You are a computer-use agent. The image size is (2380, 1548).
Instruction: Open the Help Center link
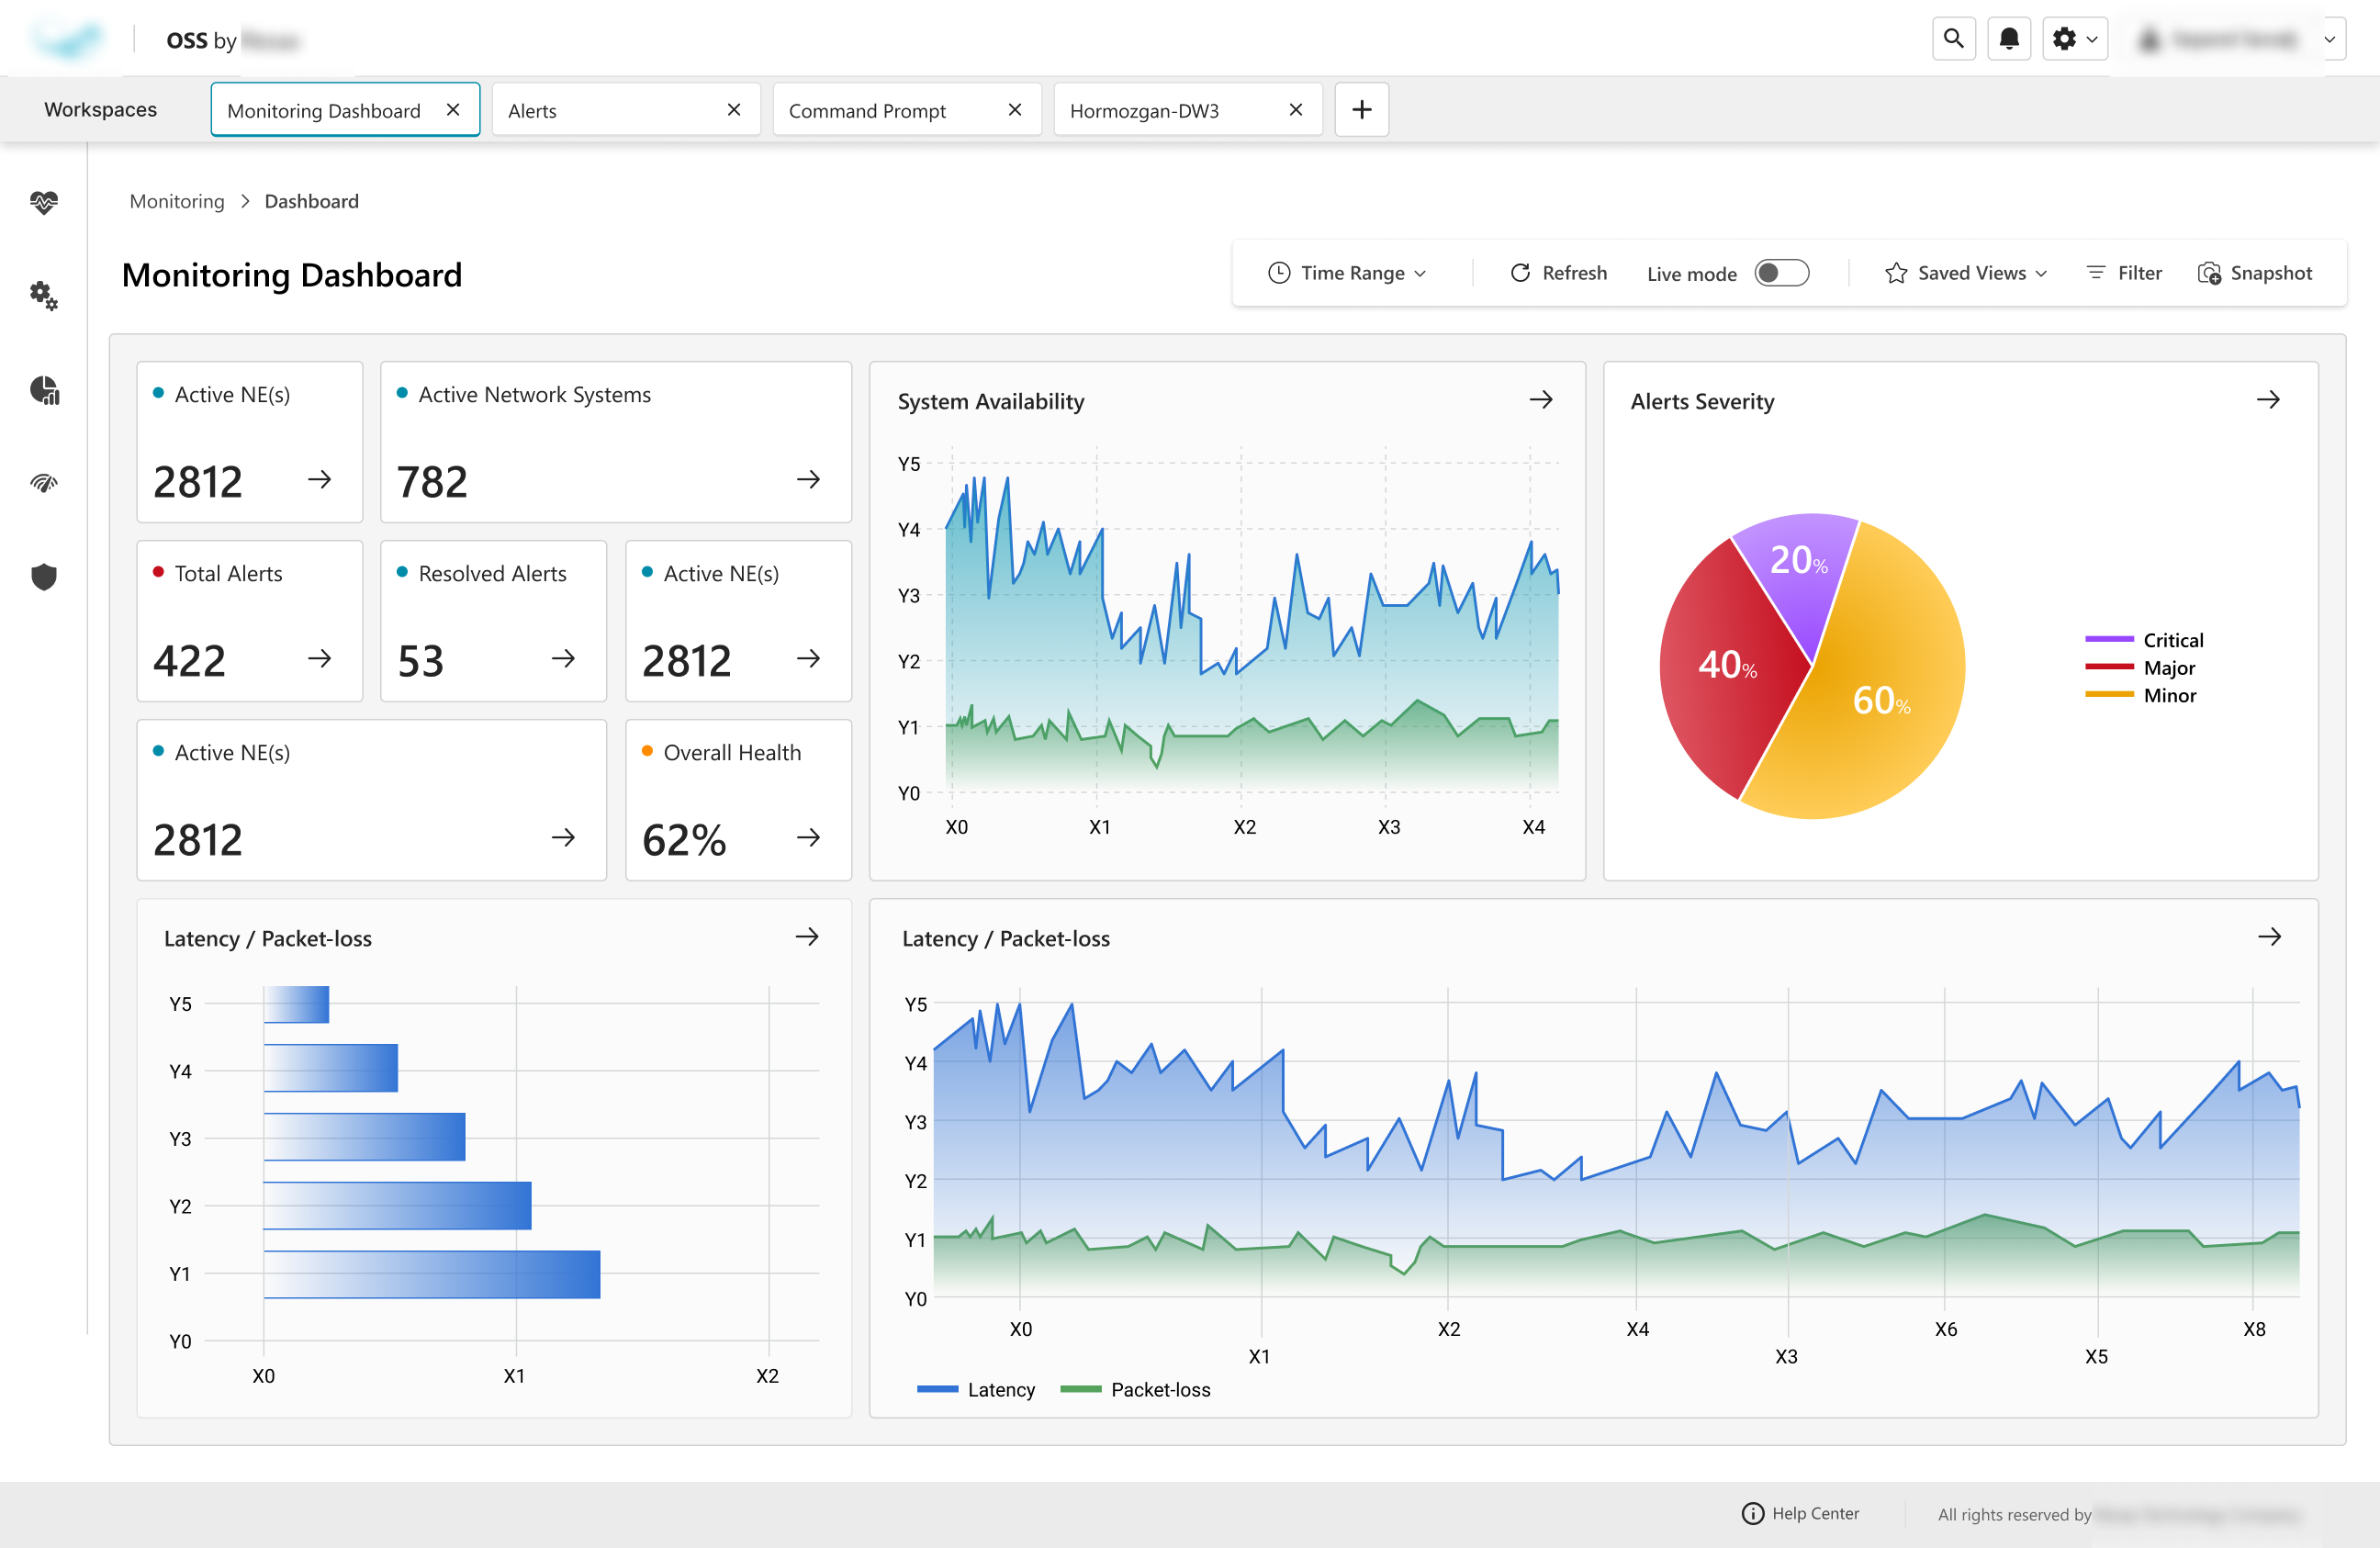(x=1801, y=1513)
